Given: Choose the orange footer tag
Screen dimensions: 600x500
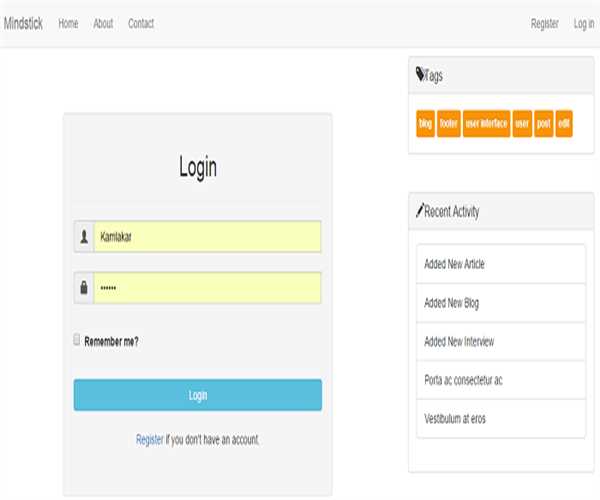Looking at the screenshot, I should click(x=448, y=124).
